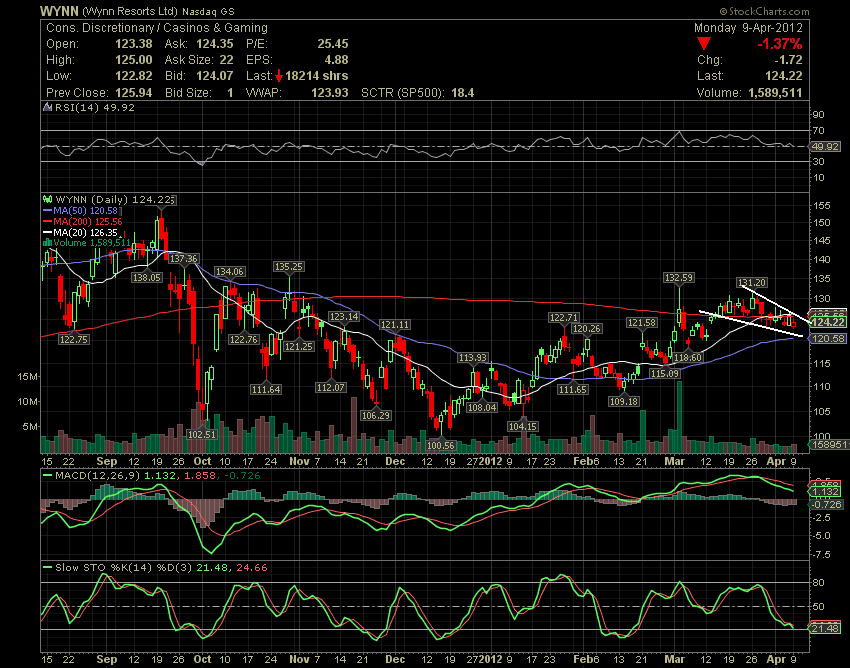Click the WYNN ticker symbol in the title
Image resolution: width=850 pixels, height=668 pixels.
59,11
